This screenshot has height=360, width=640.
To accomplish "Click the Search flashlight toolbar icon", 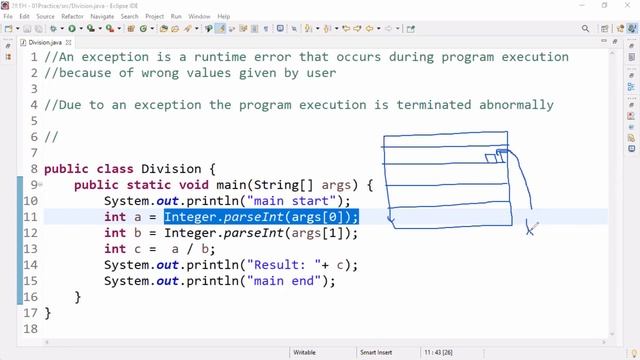I will [188, 29].
